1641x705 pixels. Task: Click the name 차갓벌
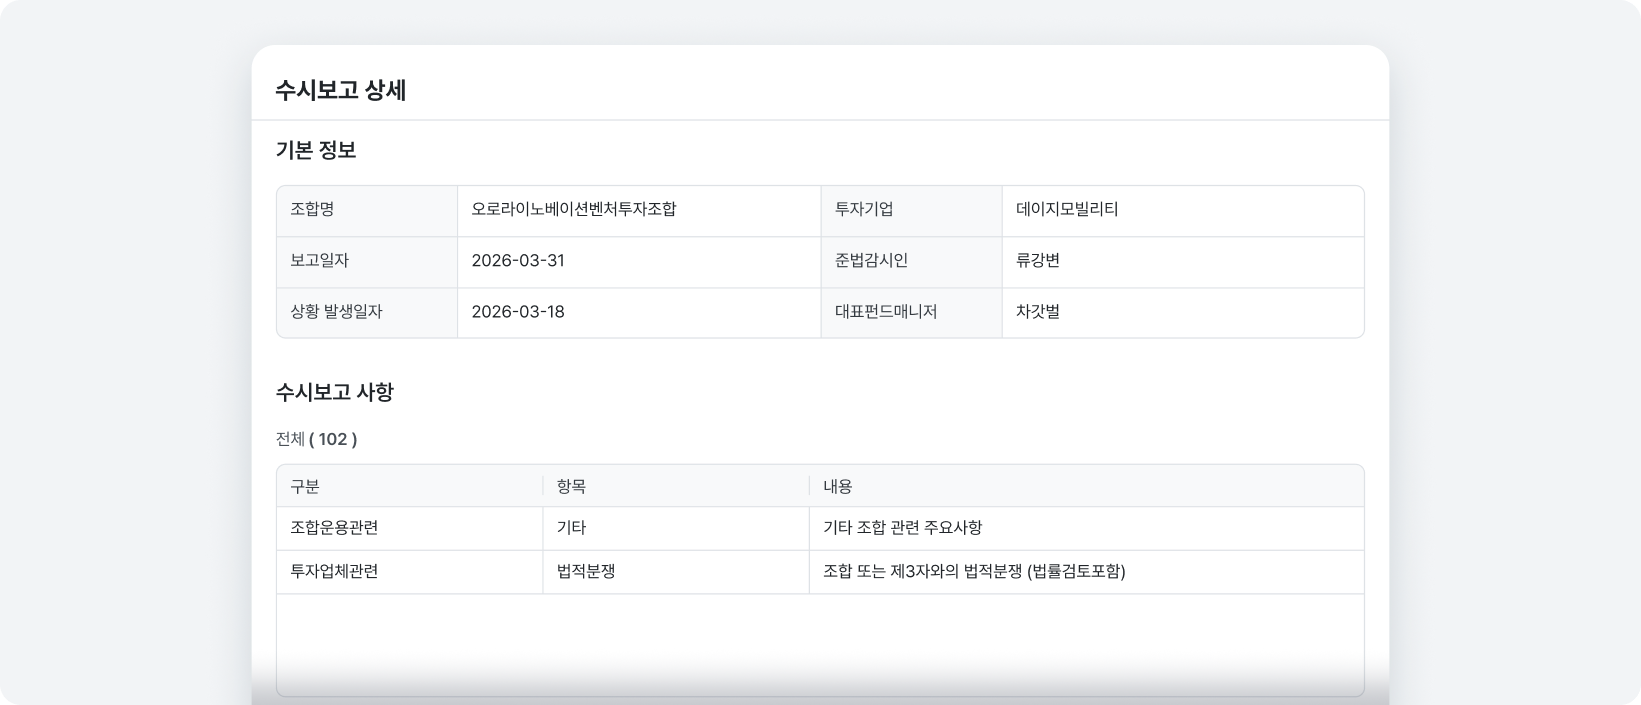click(x=1038, y=312)
